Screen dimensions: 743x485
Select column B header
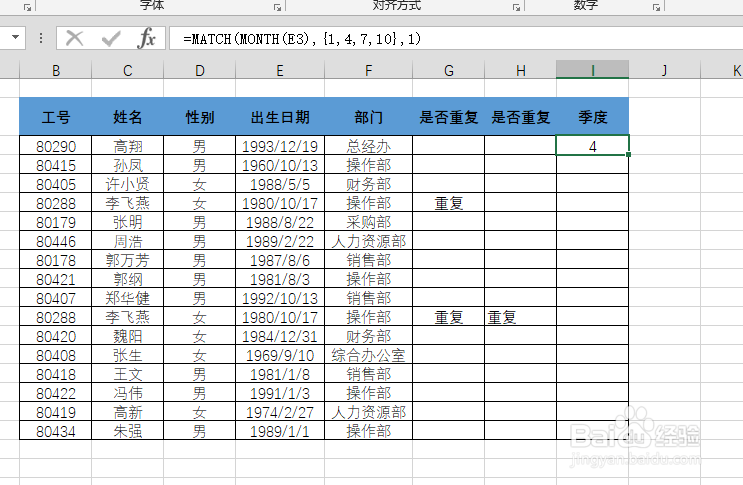(55, 70)
